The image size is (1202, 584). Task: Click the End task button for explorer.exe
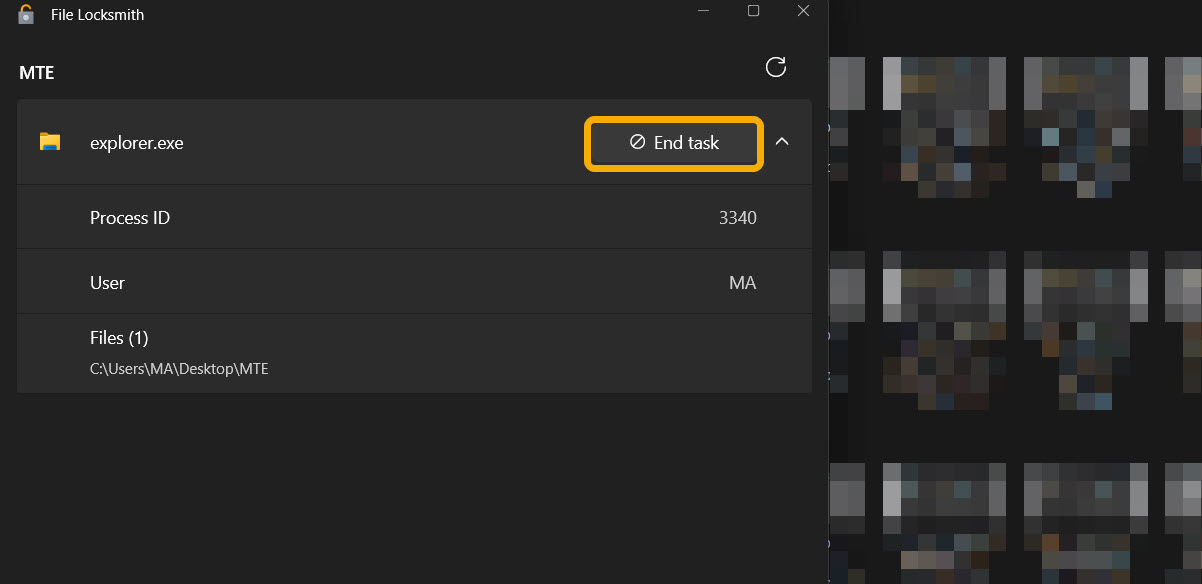(x=673, y=142)
